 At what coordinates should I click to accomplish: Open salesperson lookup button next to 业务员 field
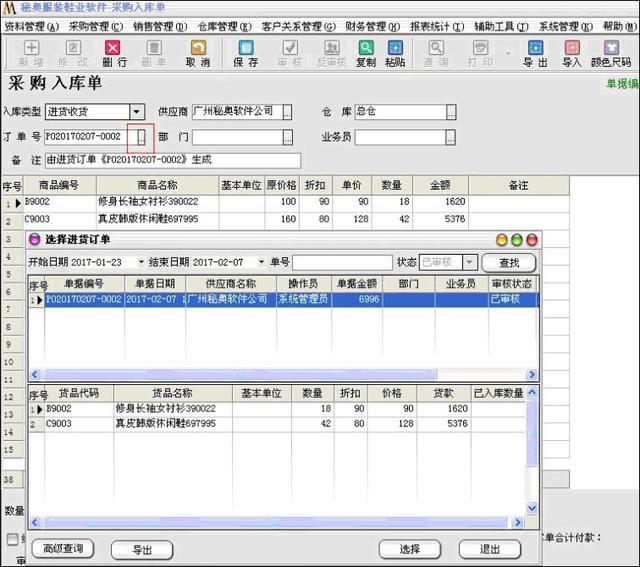[x=450, y=138]
